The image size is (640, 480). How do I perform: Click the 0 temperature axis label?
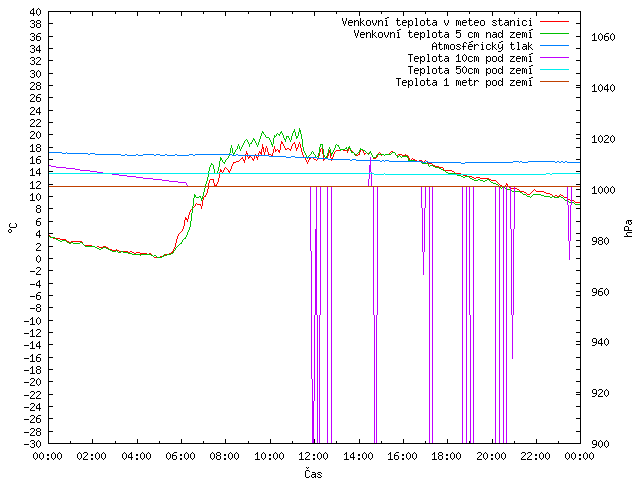[39, 258]
